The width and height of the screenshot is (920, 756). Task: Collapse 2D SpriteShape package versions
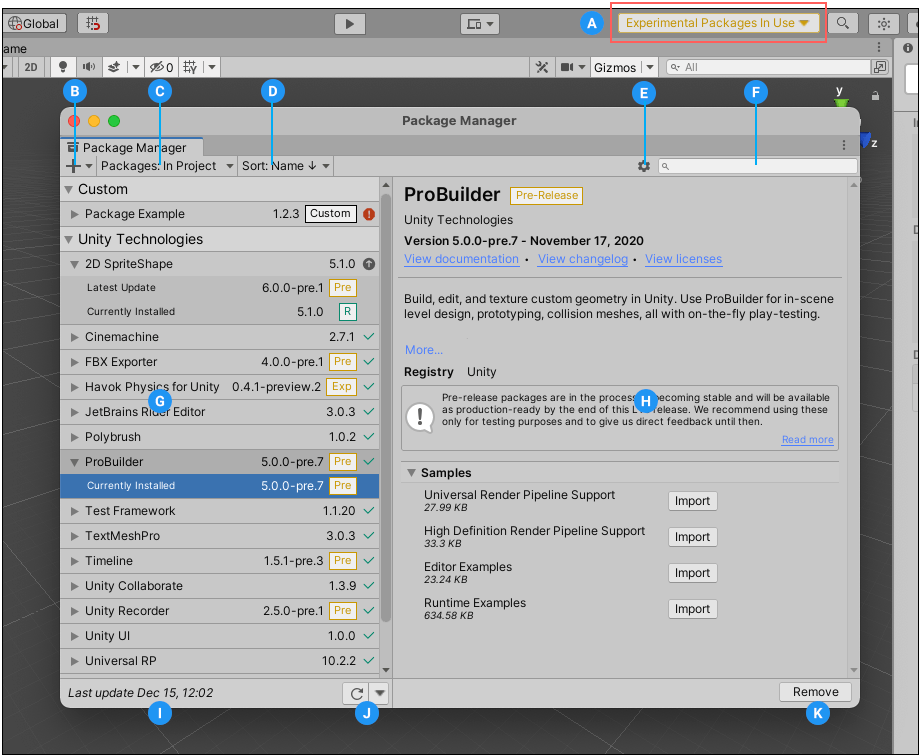(x=75, y=264)
